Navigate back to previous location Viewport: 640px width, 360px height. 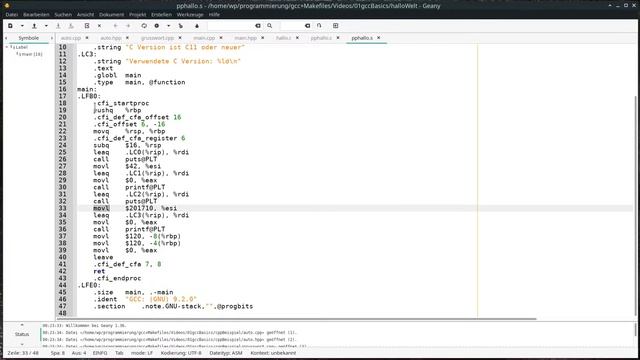tap(116, 26)
